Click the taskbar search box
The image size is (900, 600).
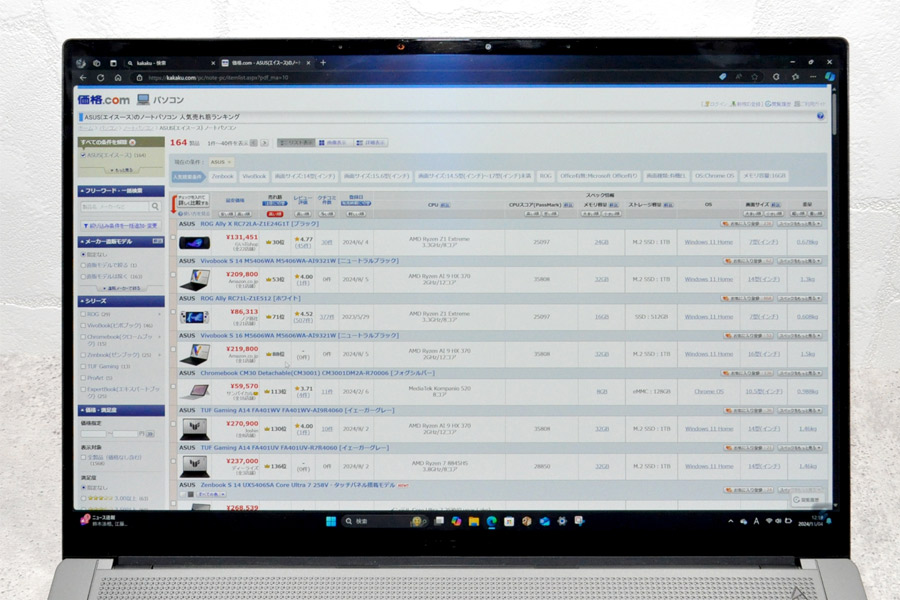(x=383, y=521)
